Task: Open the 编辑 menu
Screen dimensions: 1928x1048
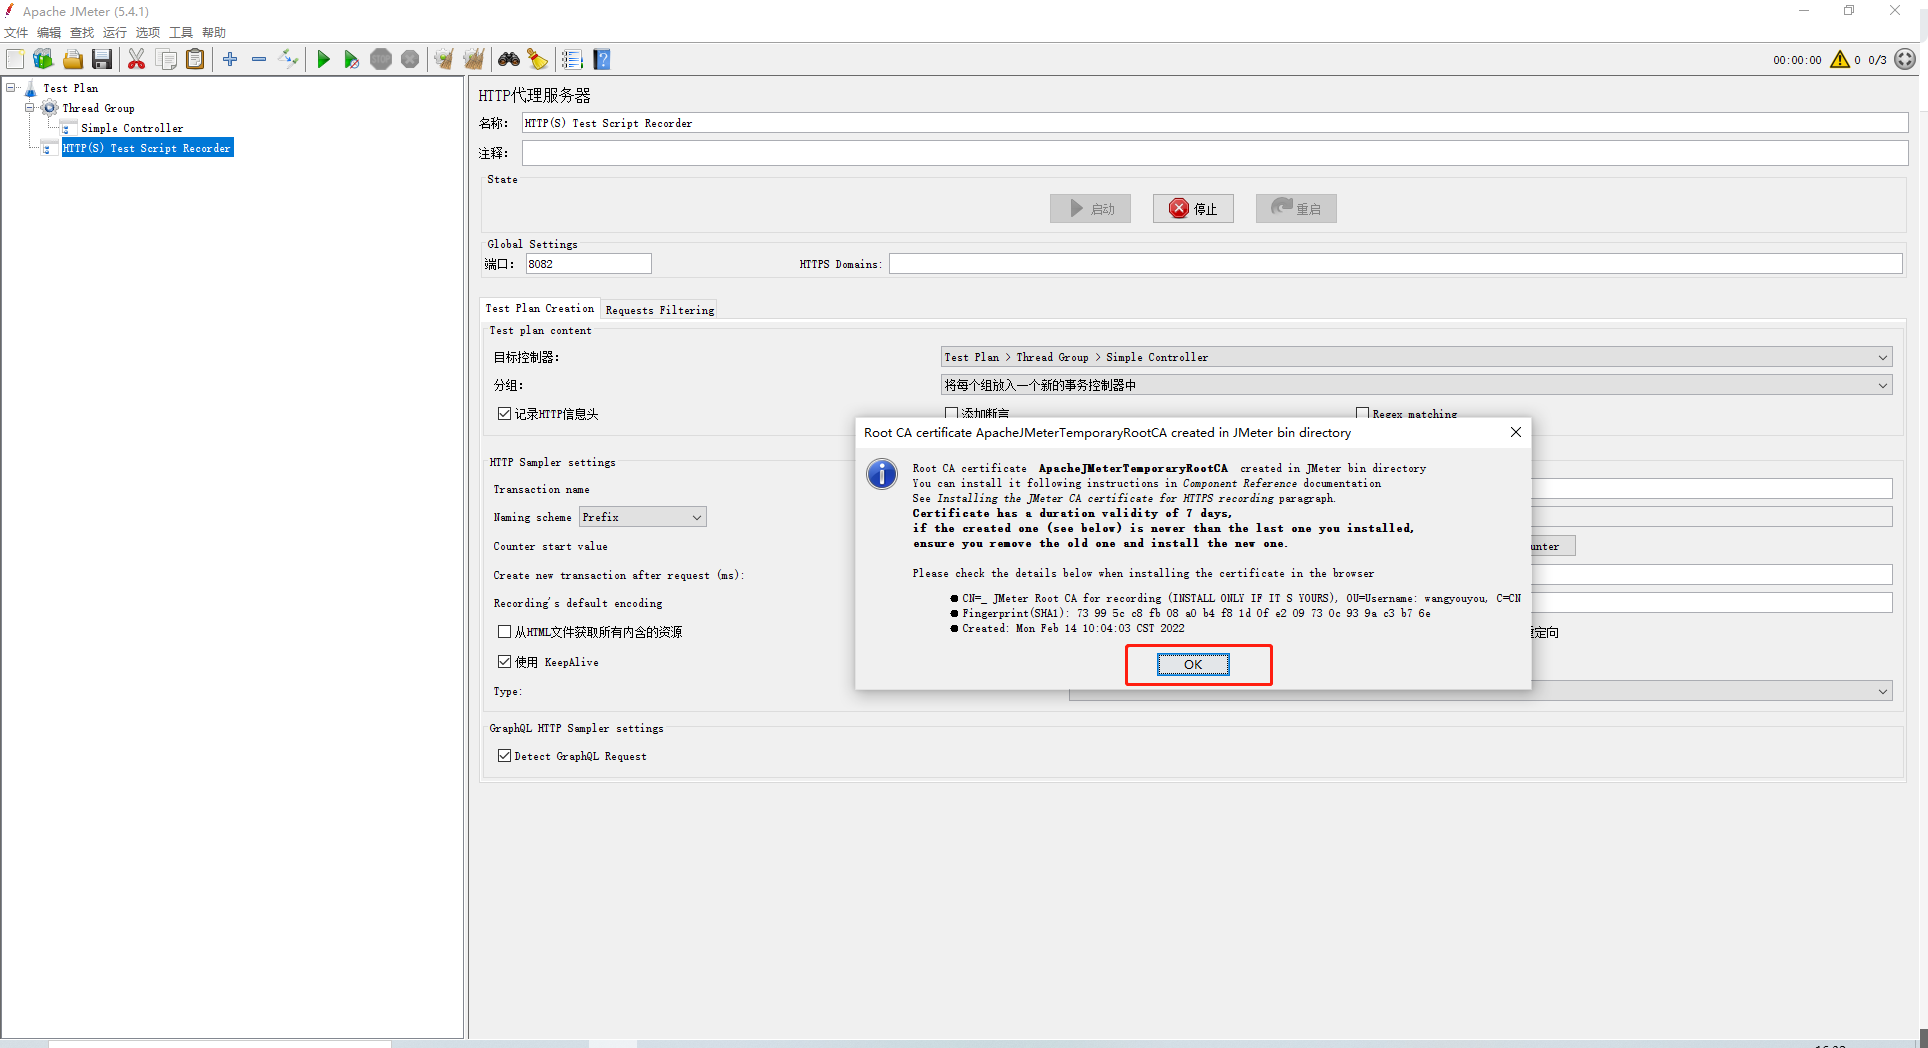Action: coord(49,32)
